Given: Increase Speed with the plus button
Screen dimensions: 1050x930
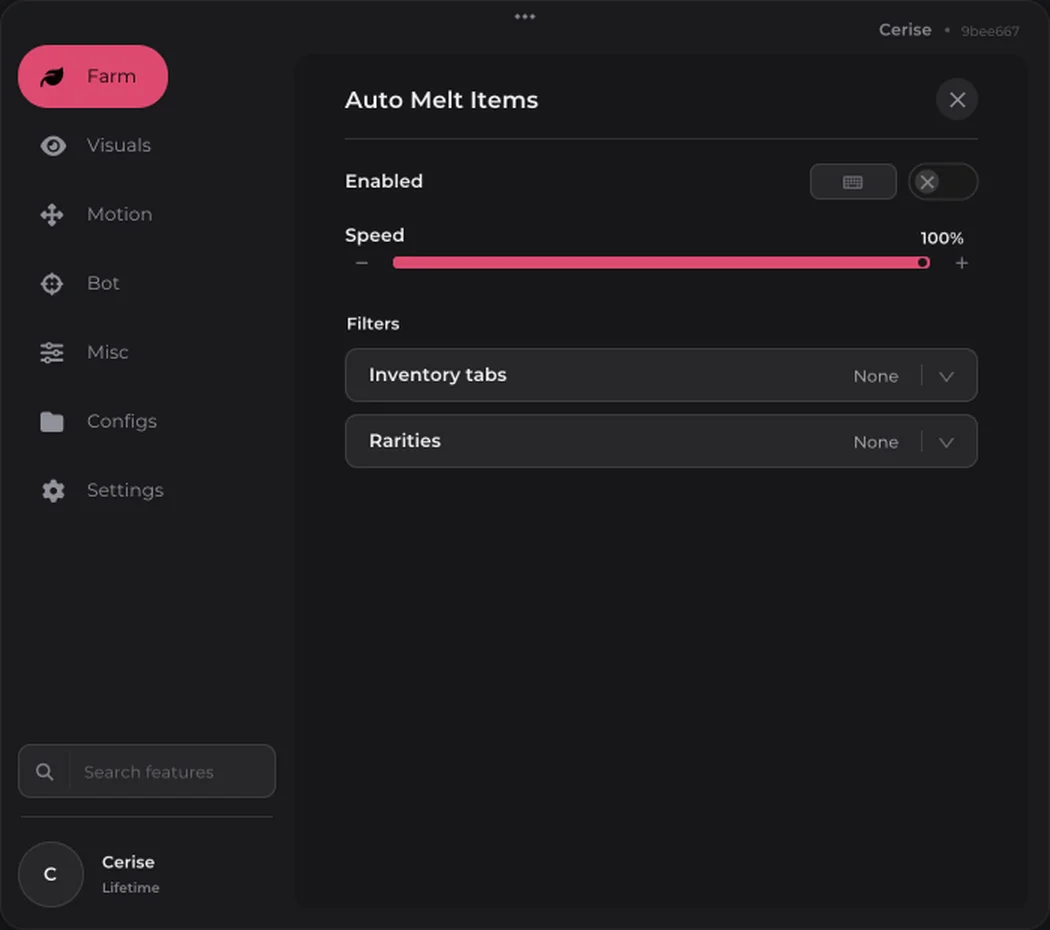Looking at the screenshot, I should (962, 263).
